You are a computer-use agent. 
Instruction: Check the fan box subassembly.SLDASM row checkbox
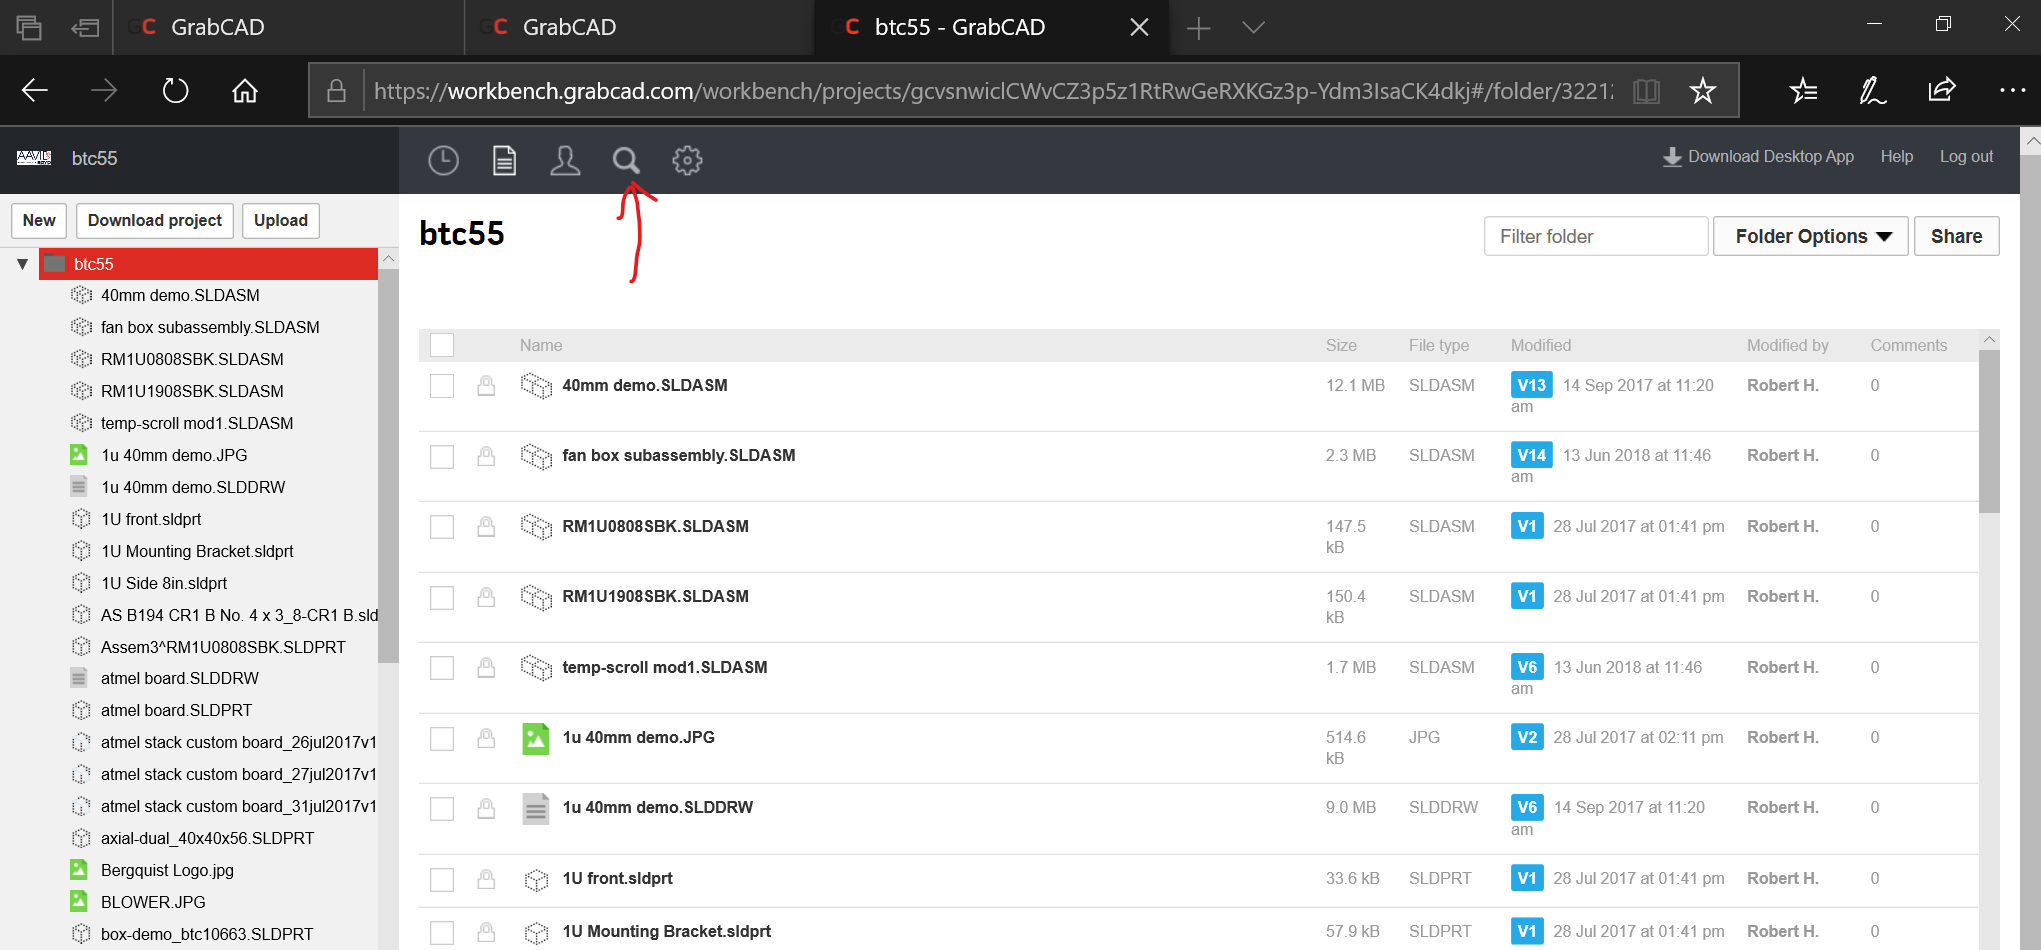coord(442,457)
